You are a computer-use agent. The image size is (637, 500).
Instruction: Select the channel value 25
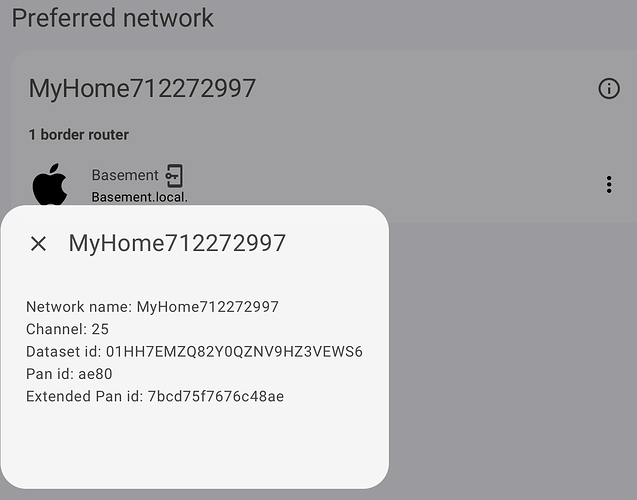[x=99, y=329]
